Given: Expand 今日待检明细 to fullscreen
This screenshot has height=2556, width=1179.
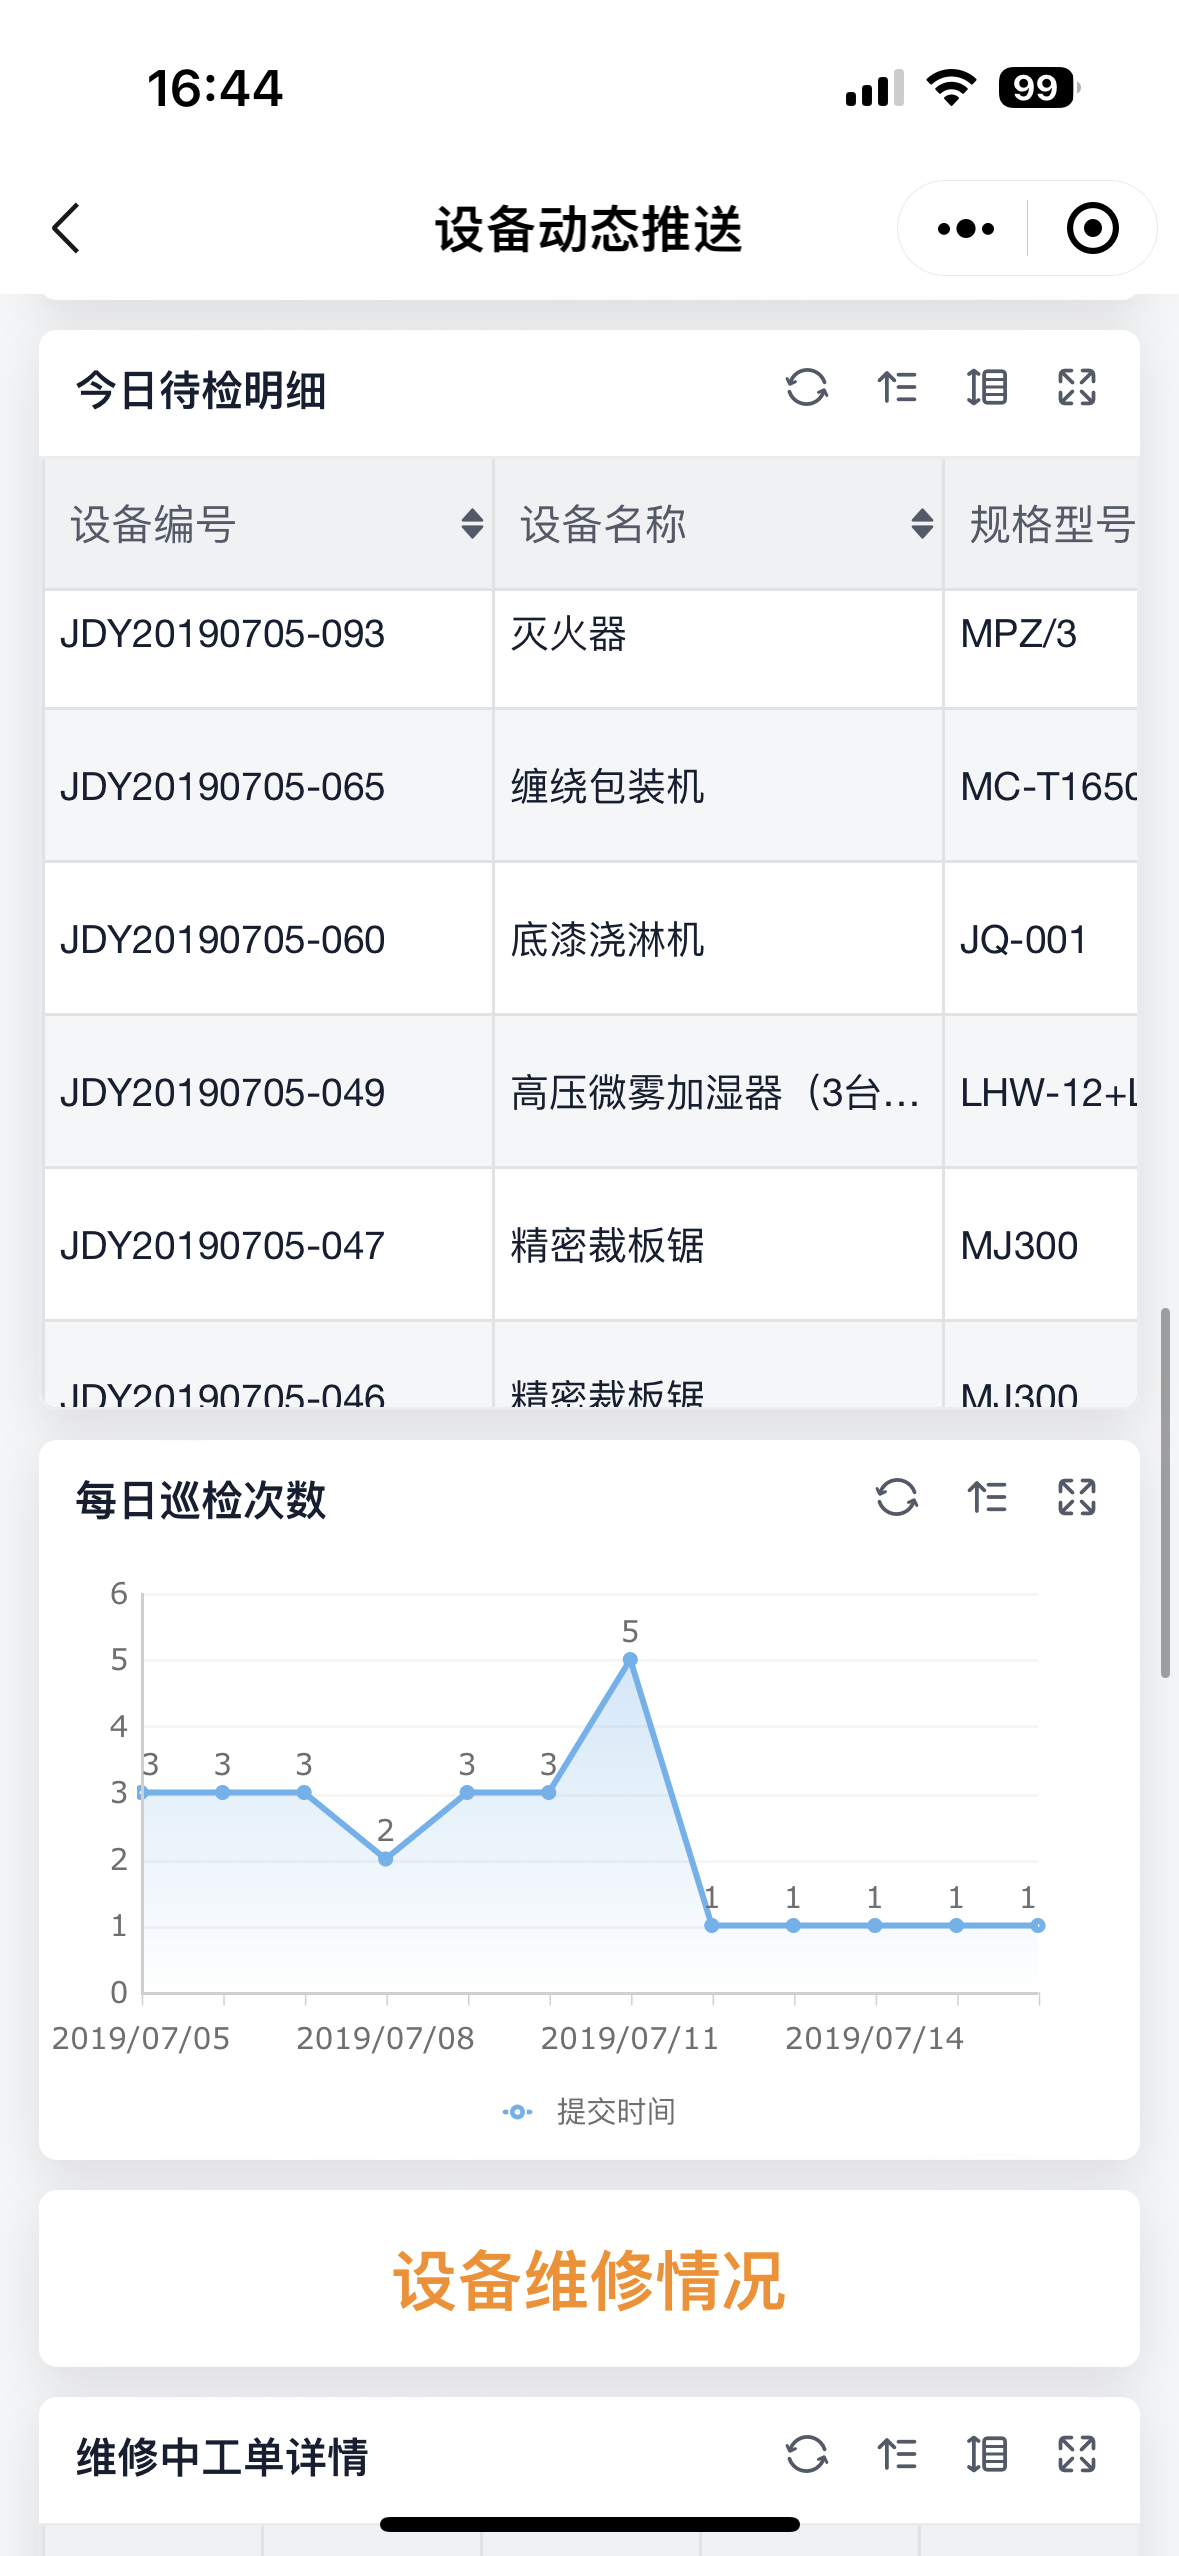Looking at the screenshot, I should (x=1077, y=388).
